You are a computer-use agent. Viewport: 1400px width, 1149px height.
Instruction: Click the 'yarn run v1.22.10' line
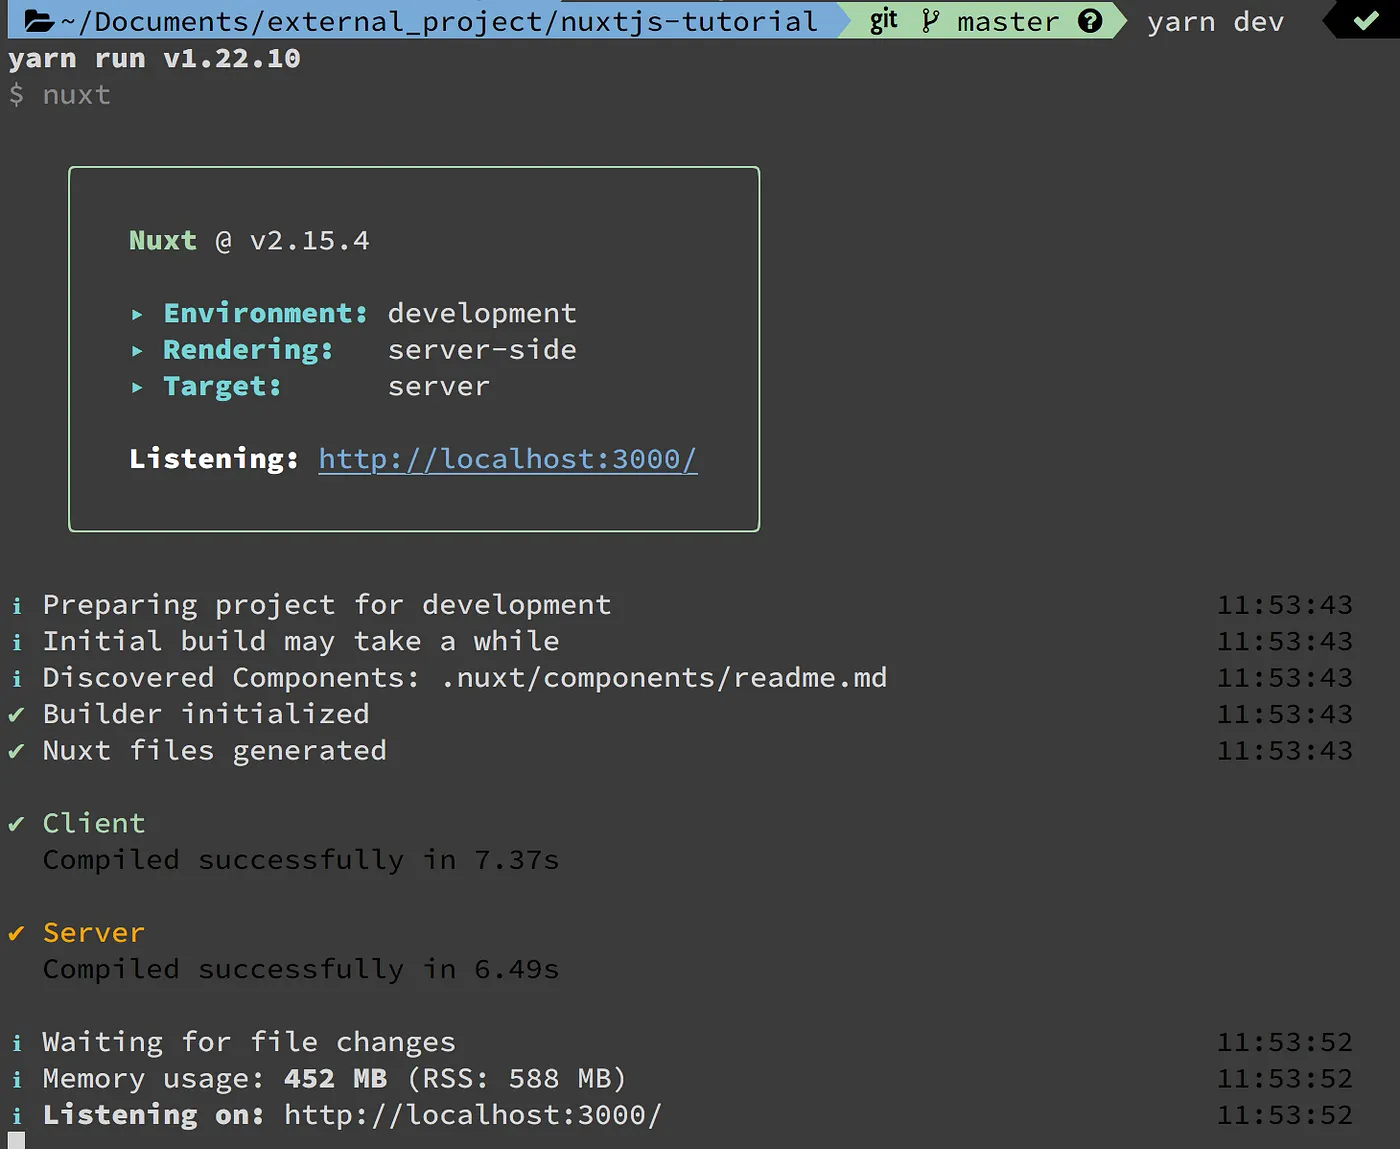[x=154, y=58]
